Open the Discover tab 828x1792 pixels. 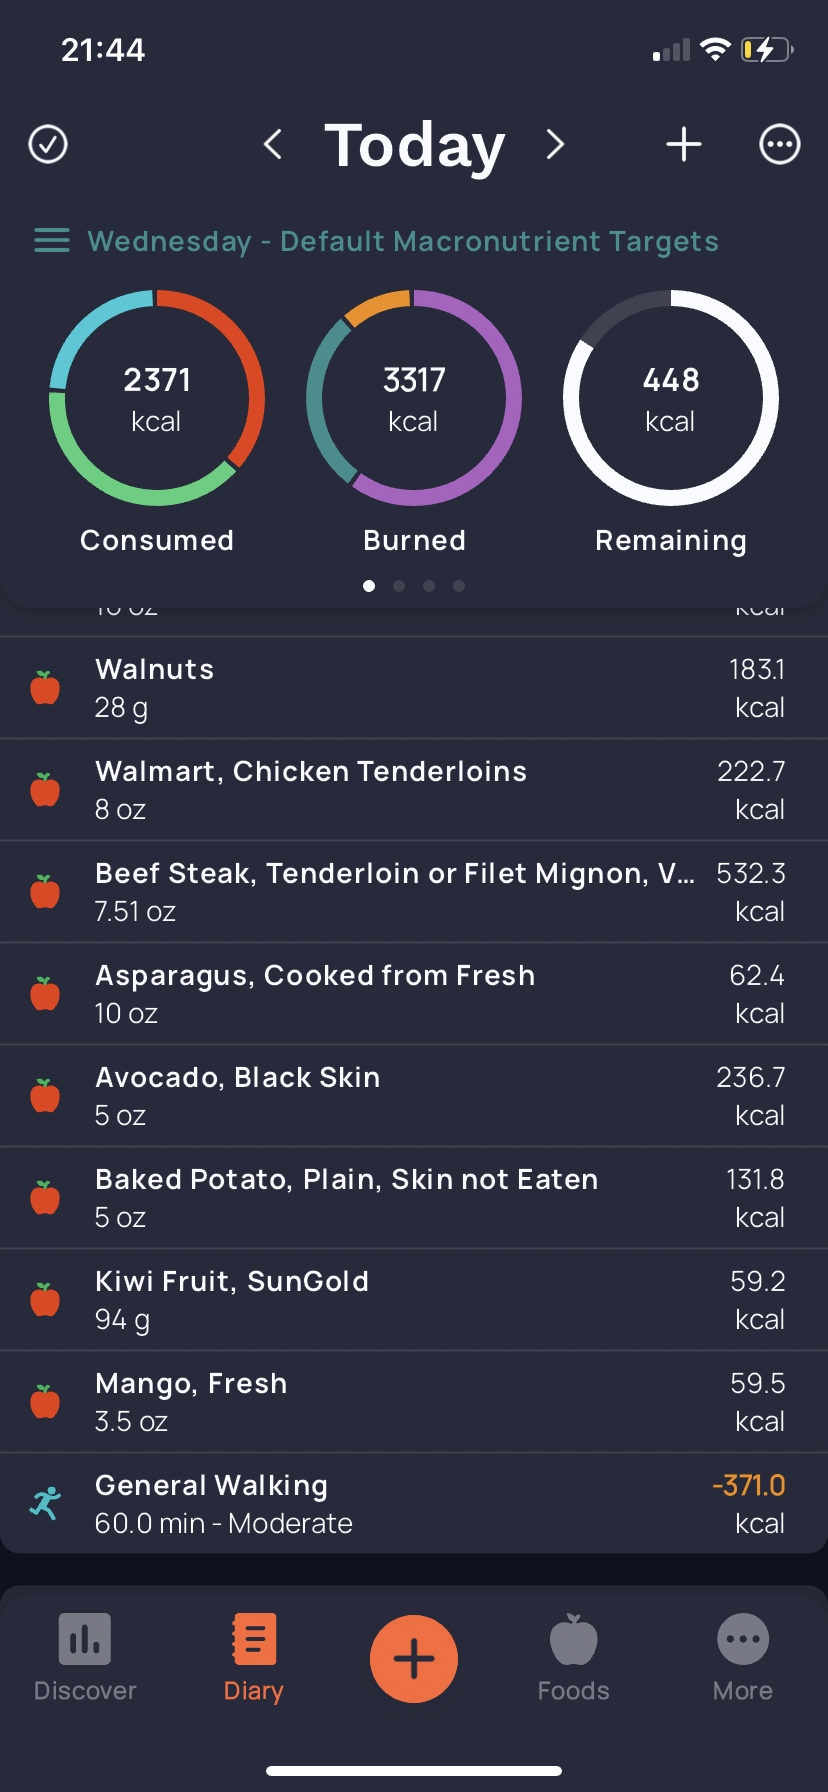coord(85,1658)
